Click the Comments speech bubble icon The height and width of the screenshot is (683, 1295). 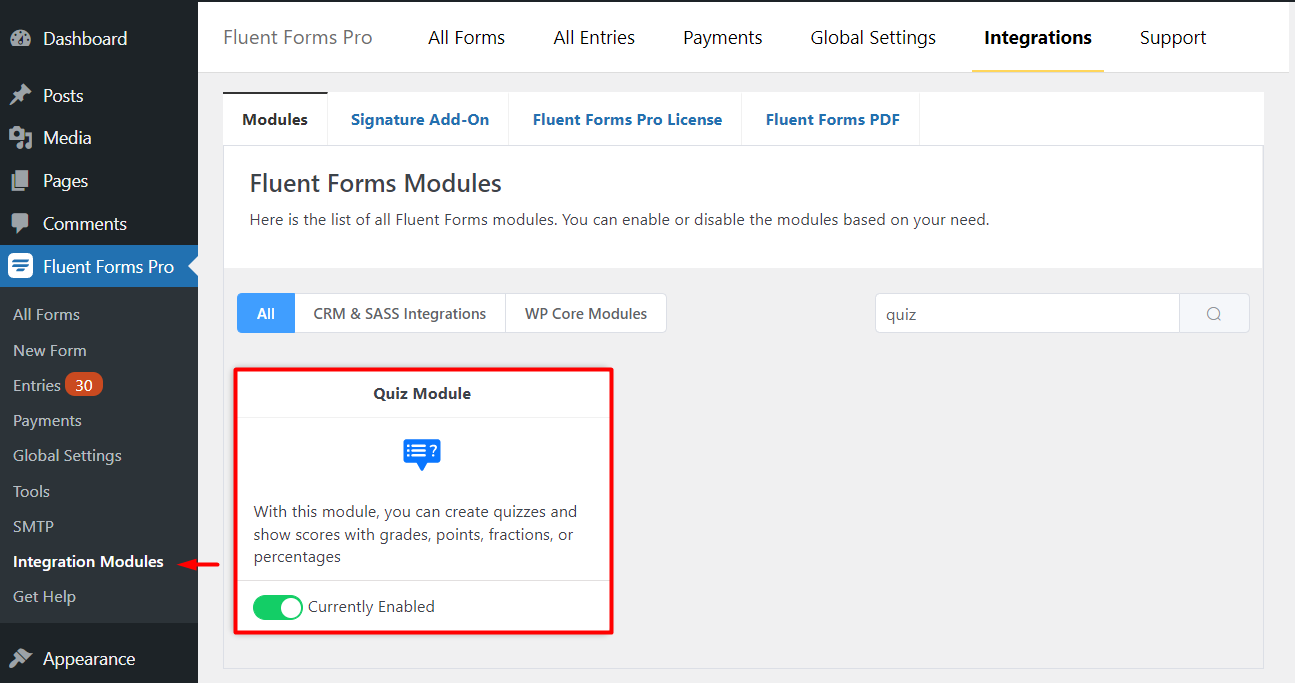point(21,224)
